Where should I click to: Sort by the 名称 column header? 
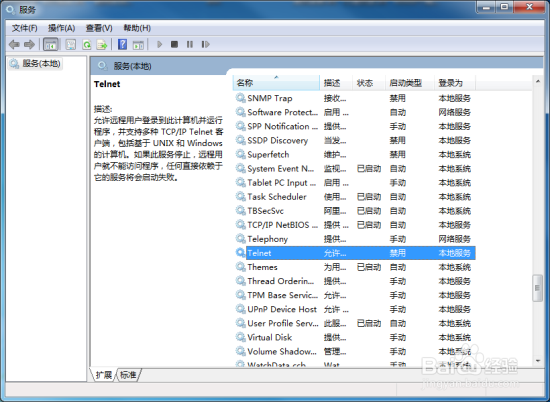click(x=276, y=83)
